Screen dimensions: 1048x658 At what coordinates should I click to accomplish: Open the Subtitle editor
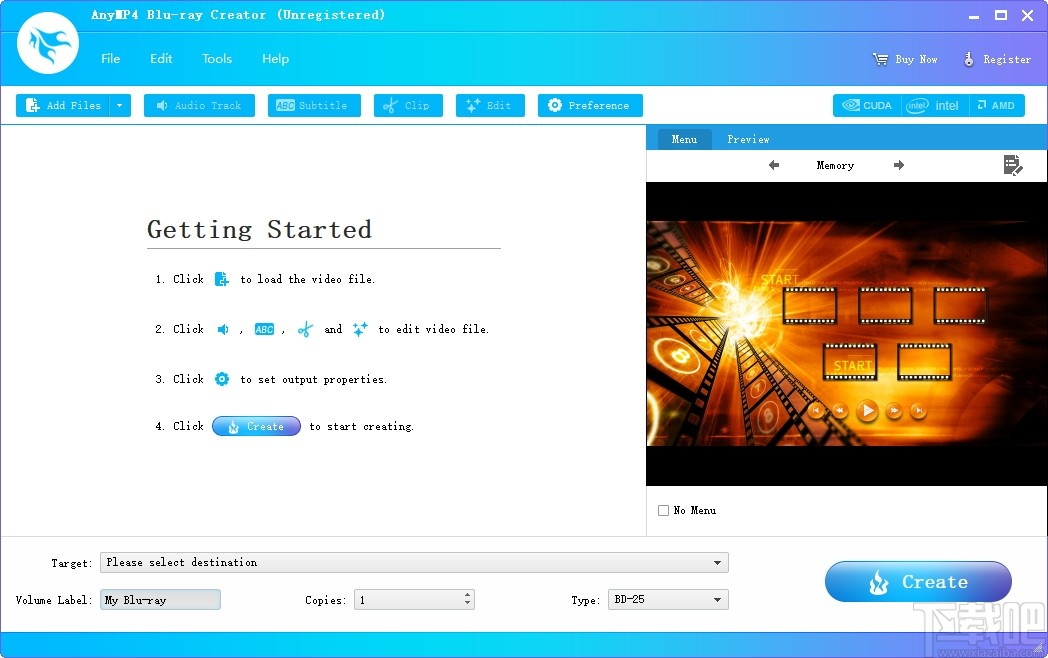(314, 105)
